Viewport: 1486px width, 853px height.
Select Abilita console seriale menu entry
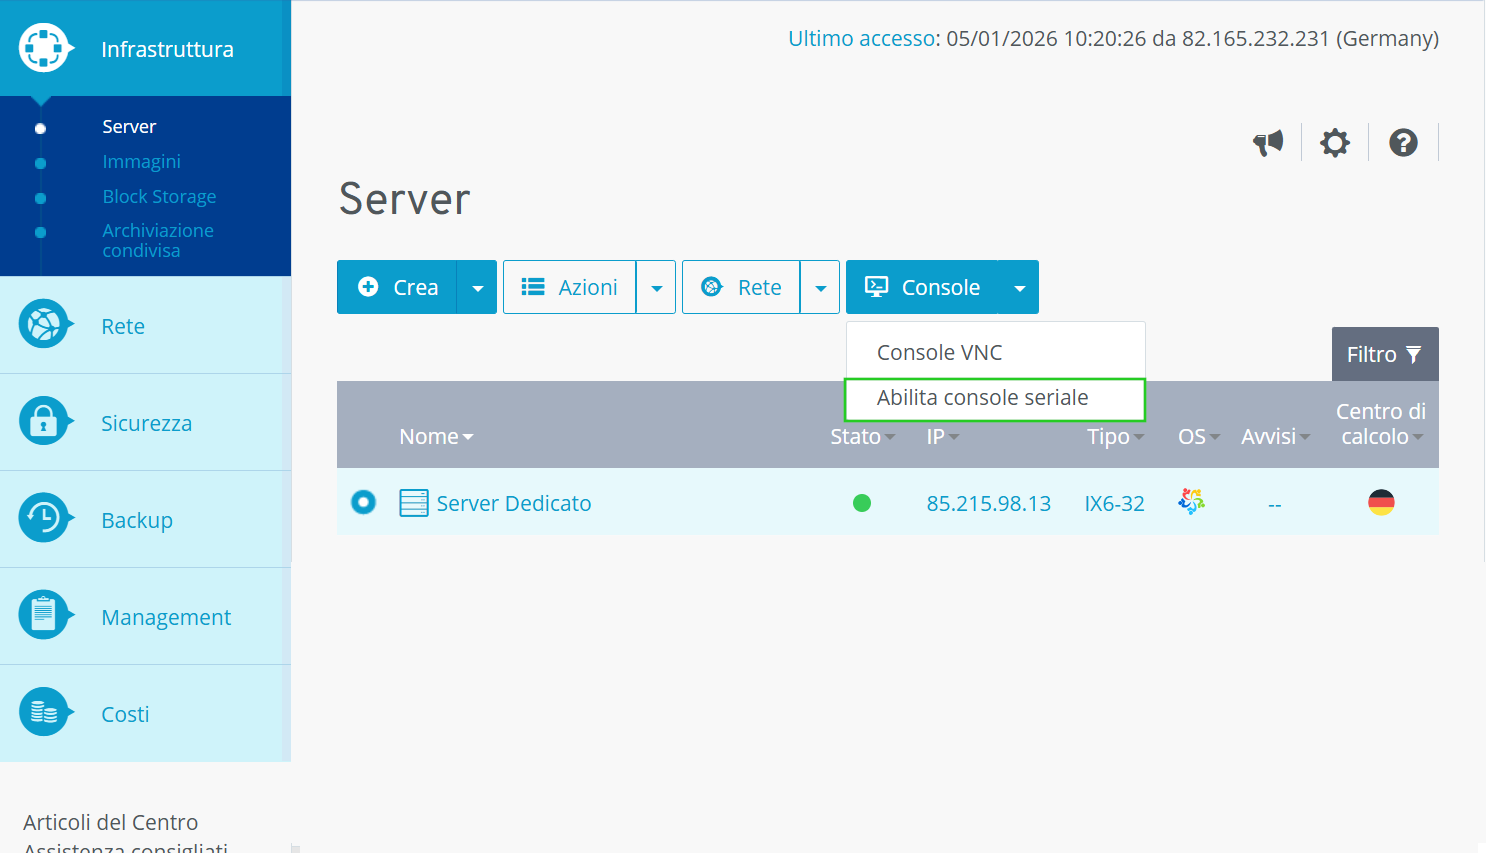982,398
